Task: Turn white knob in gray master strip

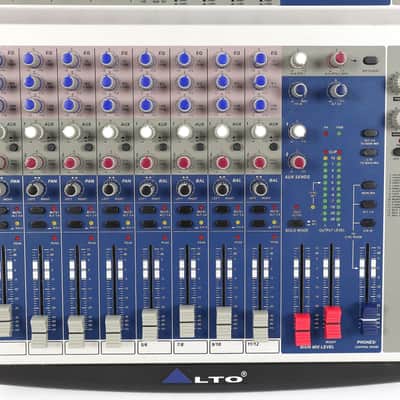Action: pyautogui.click(x=299, y=59)
